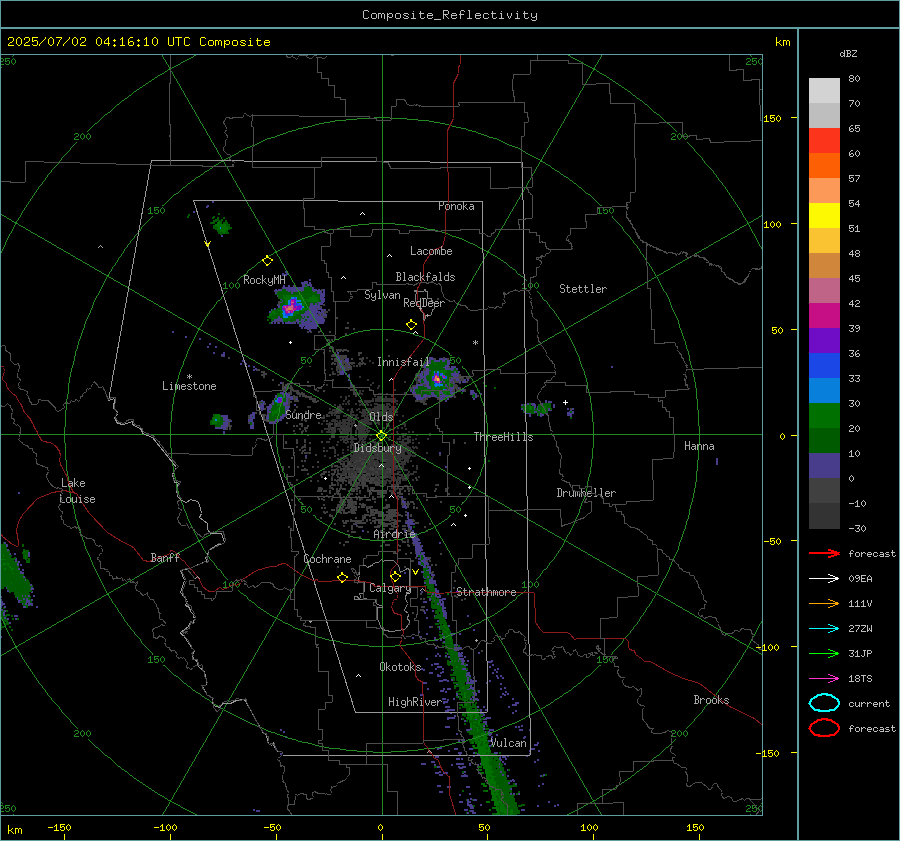Image resolution: width=900 pixels, height=841 pixels.
Task: Click the RockyMH label
Action: click(264, 280)
